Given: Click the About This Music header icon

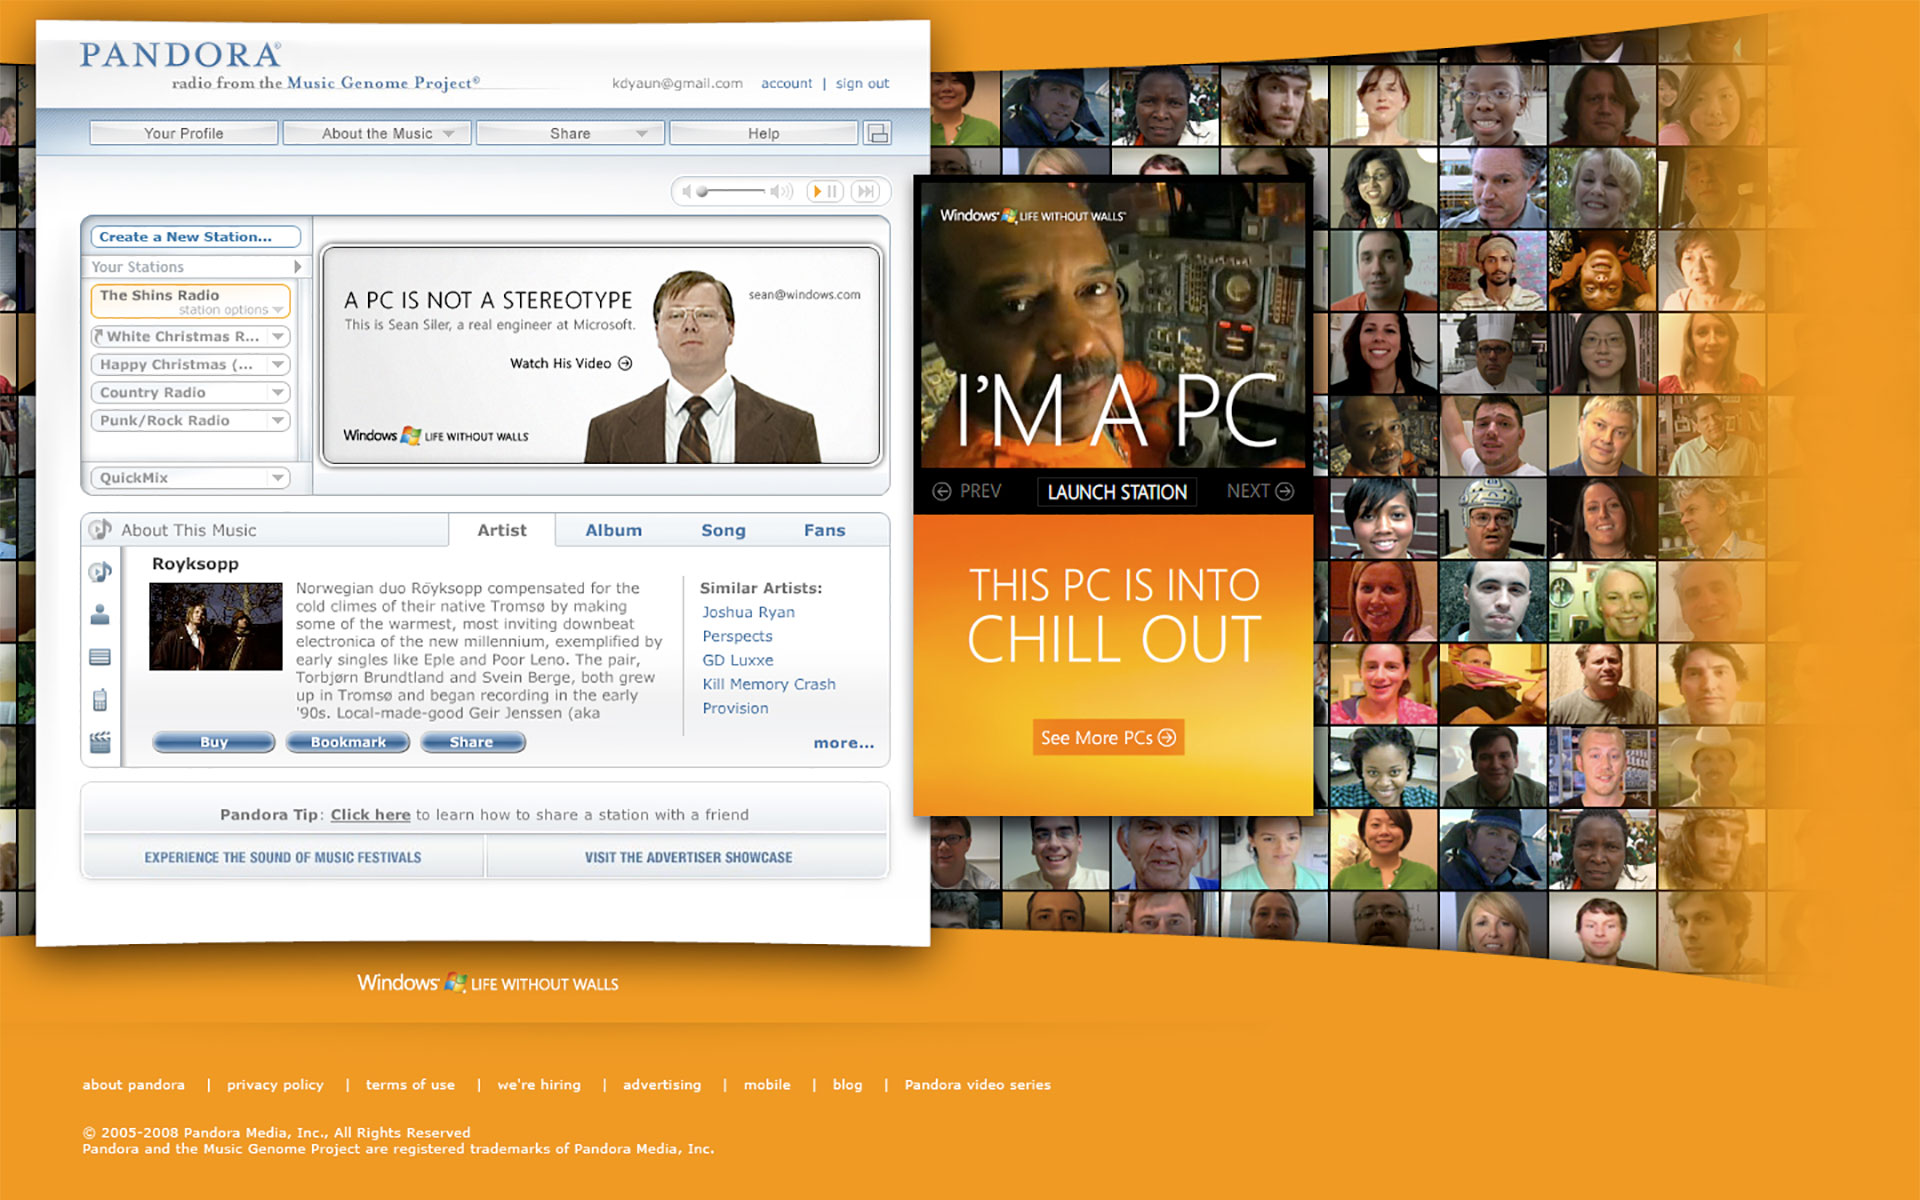Looking at the screenshot, I should (100, 530).
